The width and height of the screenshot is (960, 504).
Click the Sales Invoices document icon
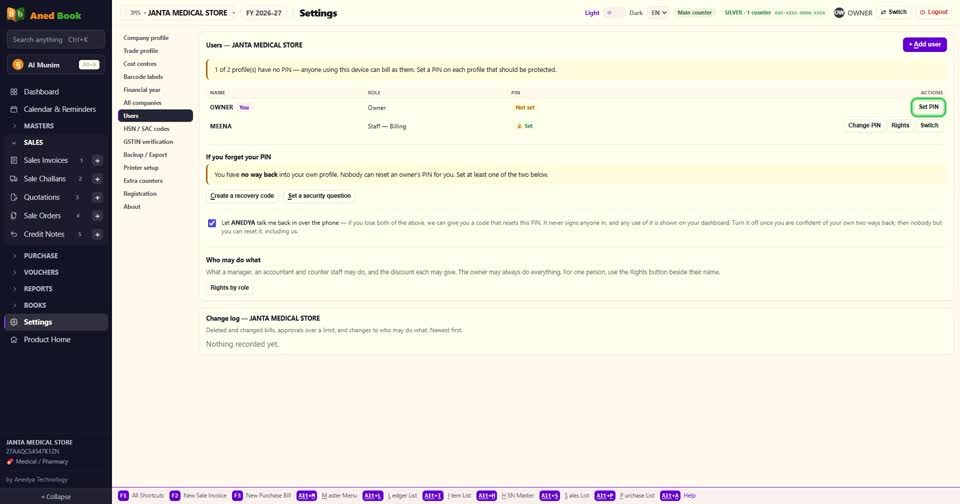tap(13, 160)
